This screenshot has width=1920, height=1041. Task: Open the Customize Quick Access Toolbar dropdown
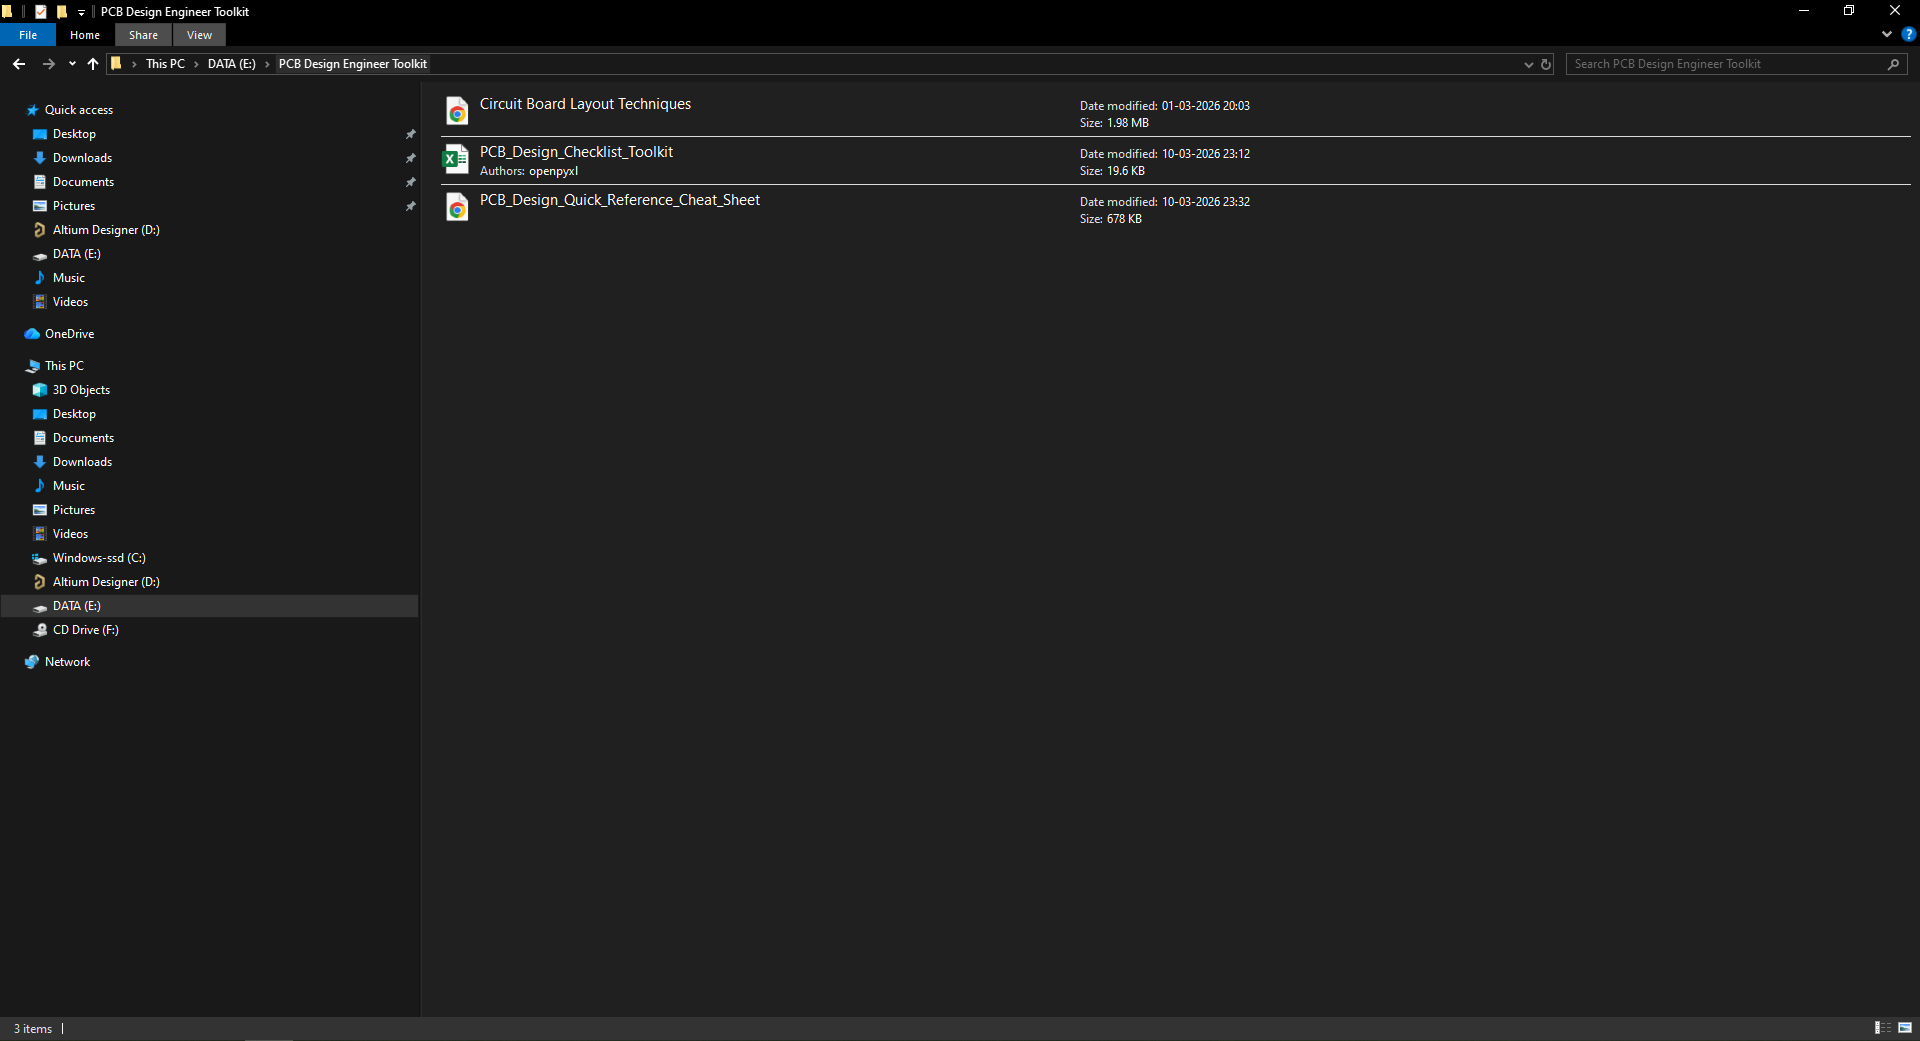81,12
